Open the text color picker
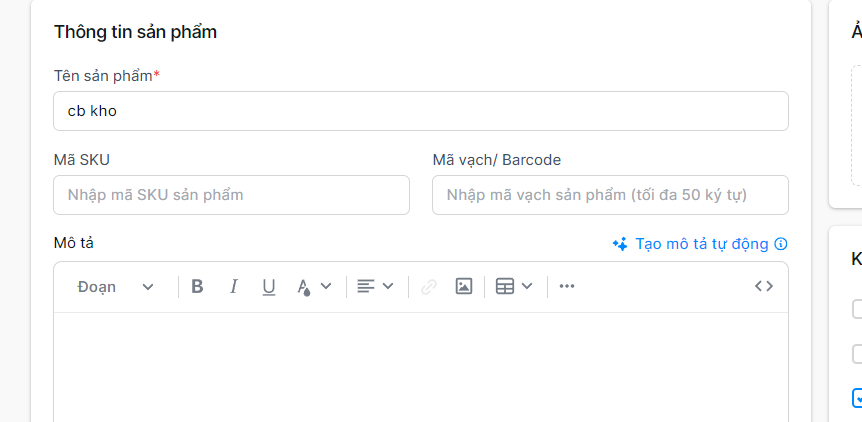Screen dimensions: 862x422 (313, 287)
